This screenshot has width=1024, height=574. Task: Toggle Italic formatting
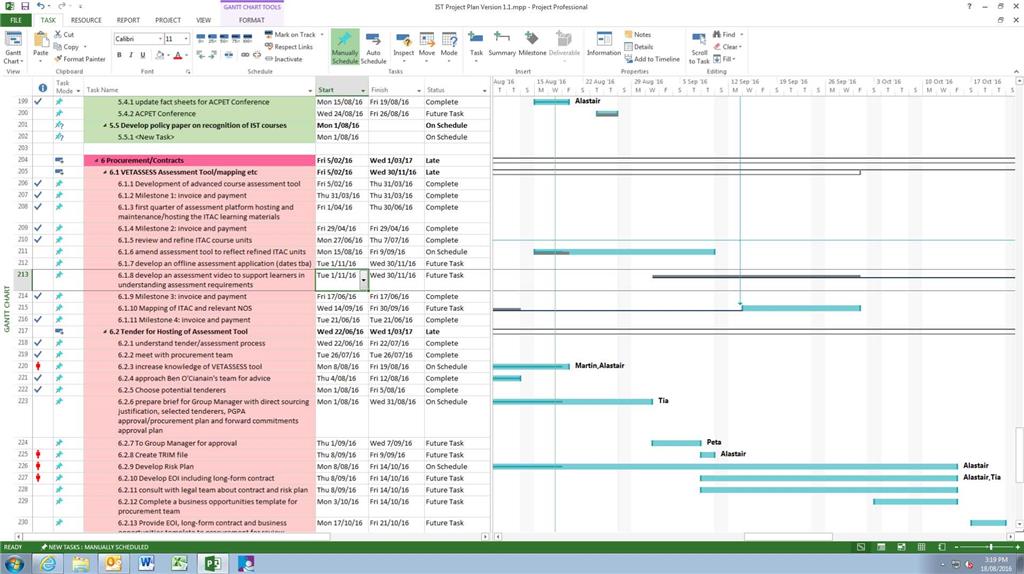pos(131,56)
